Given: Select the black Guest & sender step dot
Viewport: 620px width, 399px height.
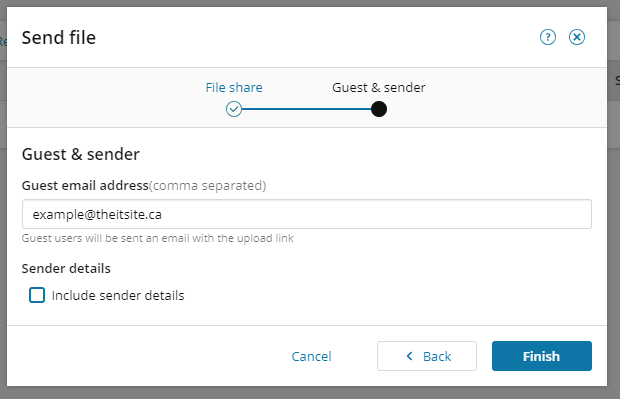Looking at the screenshot, I should click(x=379, y=109).
